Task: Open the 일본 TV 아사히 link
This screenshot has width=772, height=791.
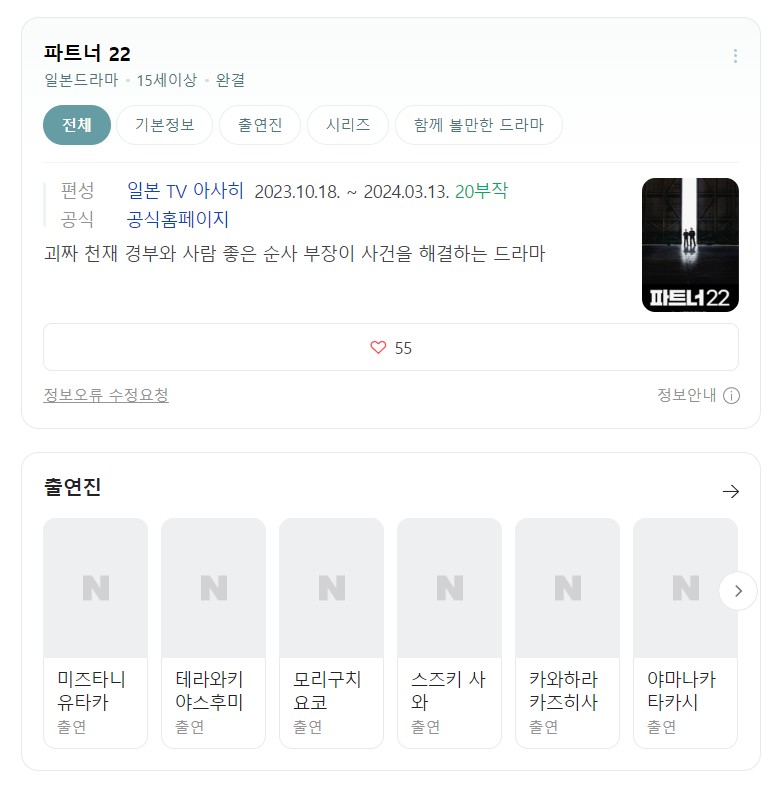Action: pos(185,191)
